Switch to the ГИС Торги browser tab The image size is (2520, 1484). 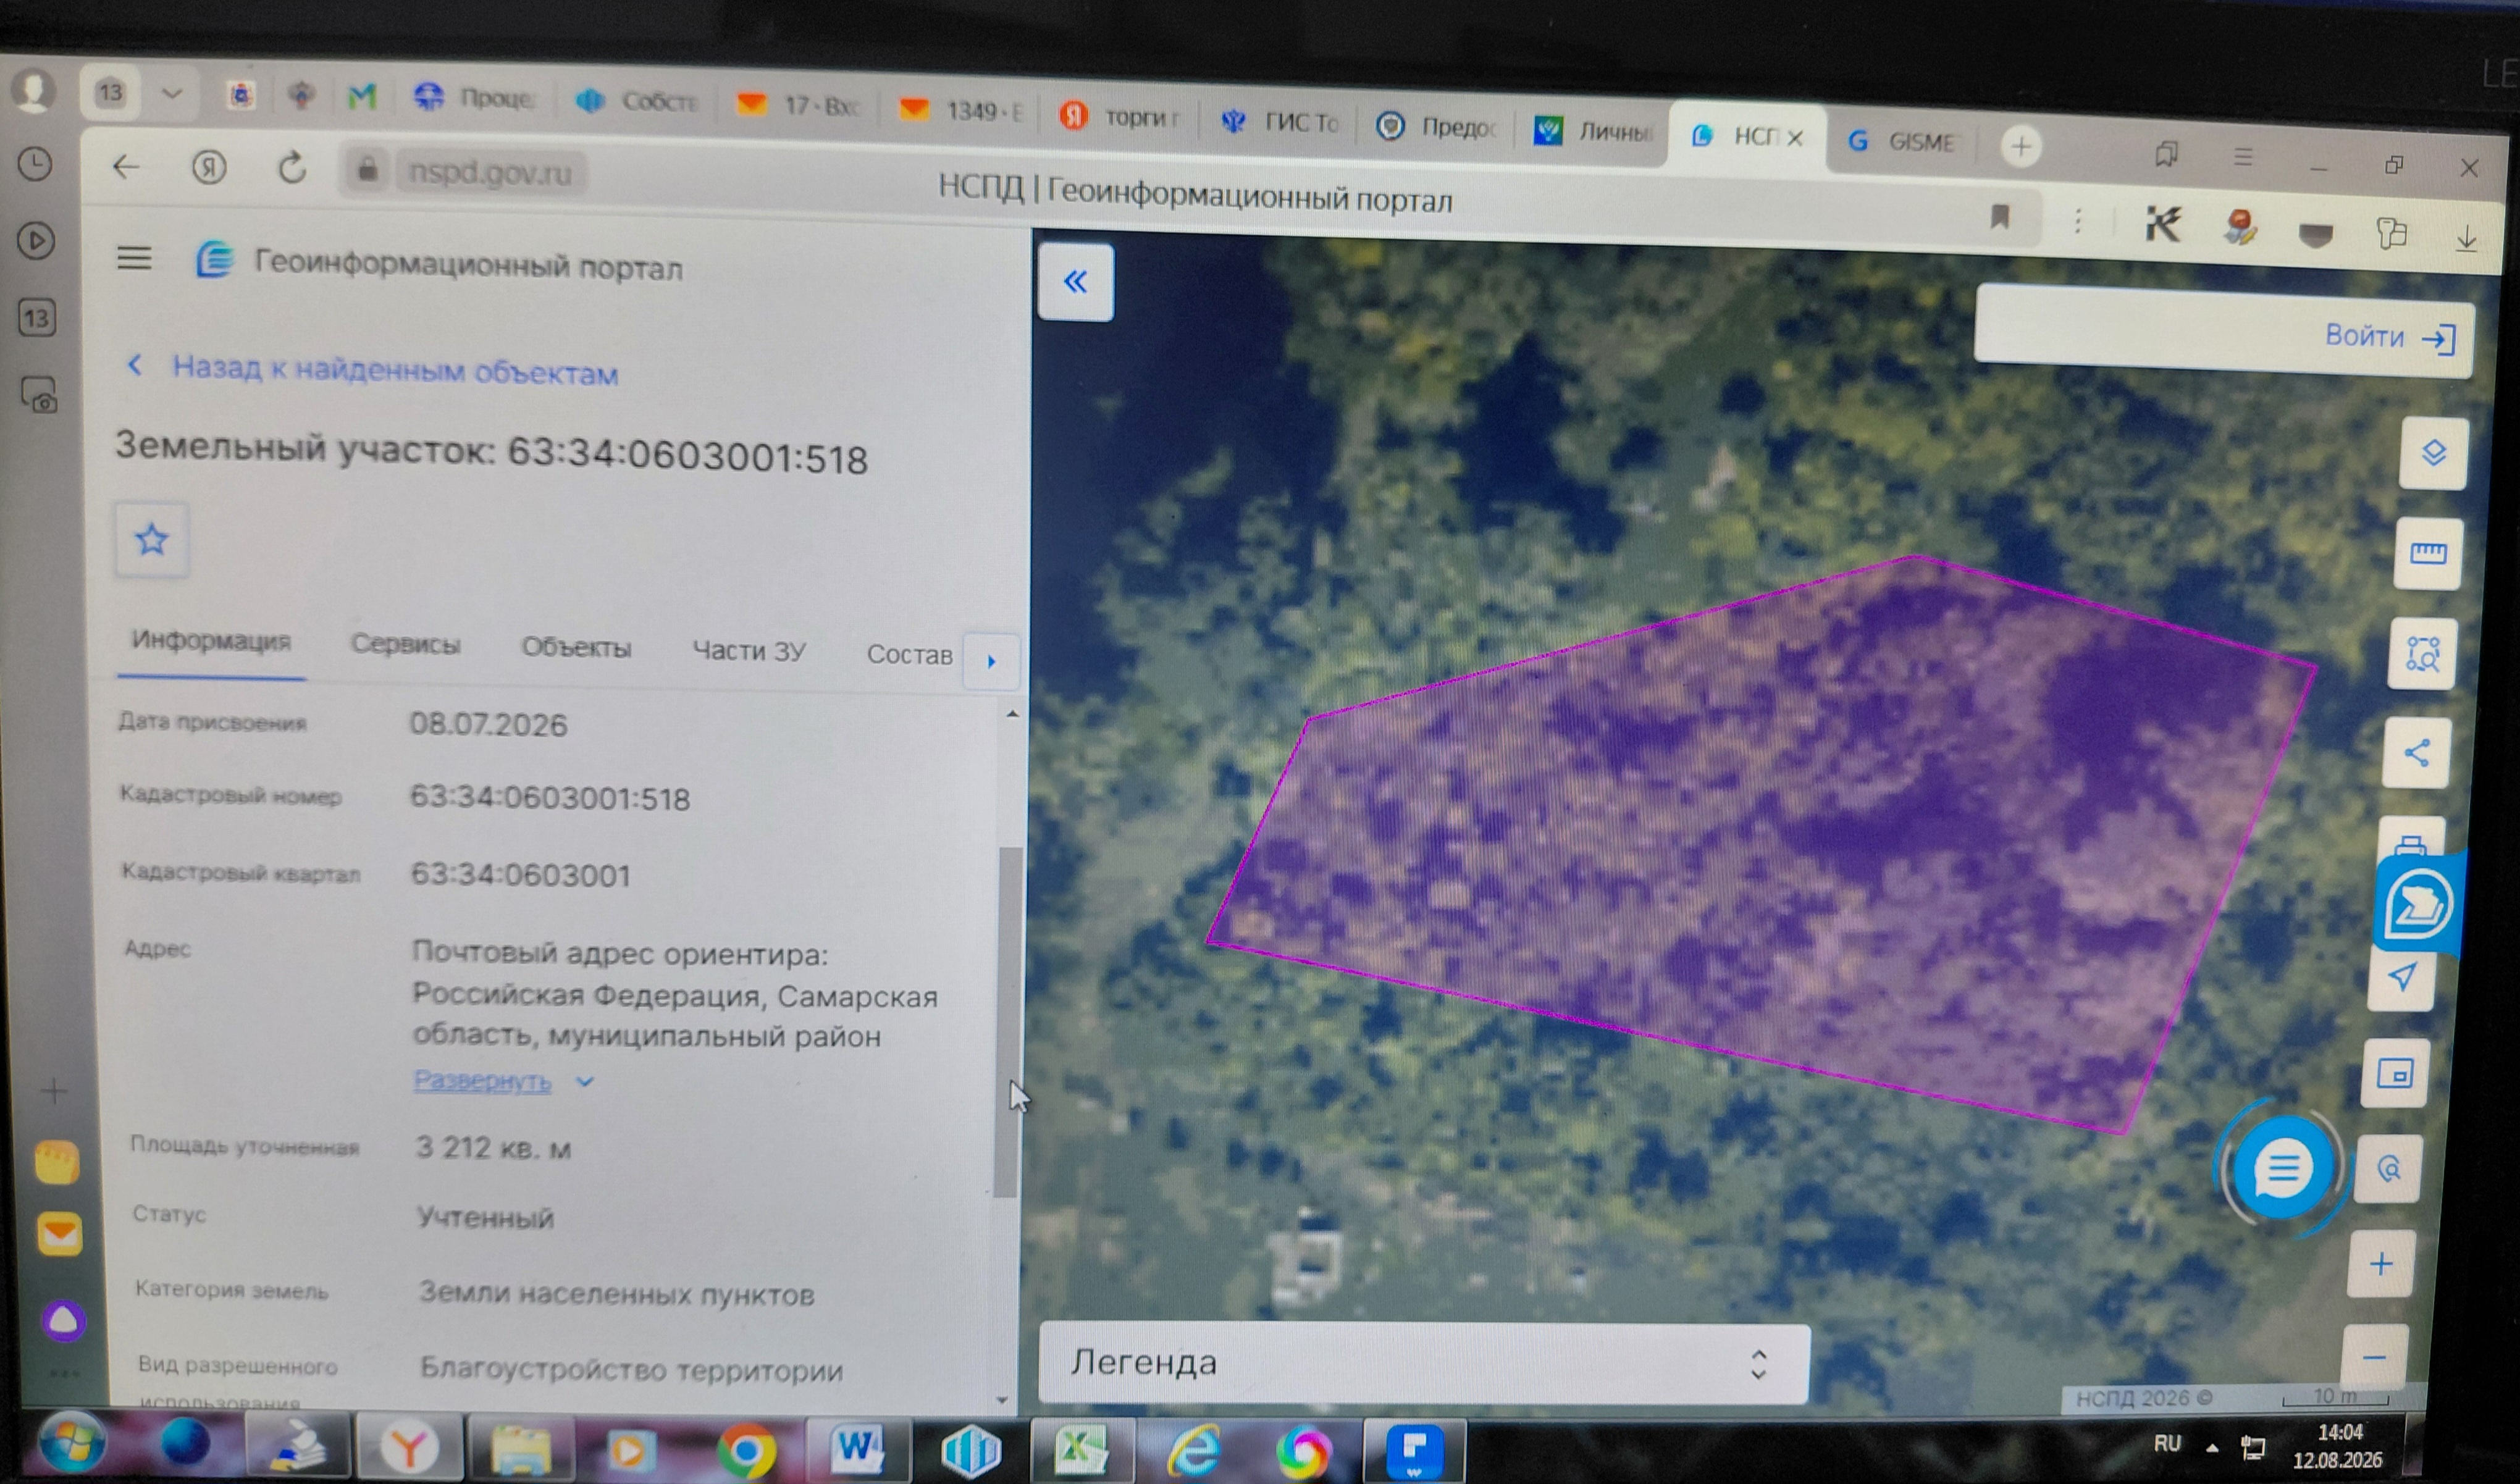click(1280, 122)
